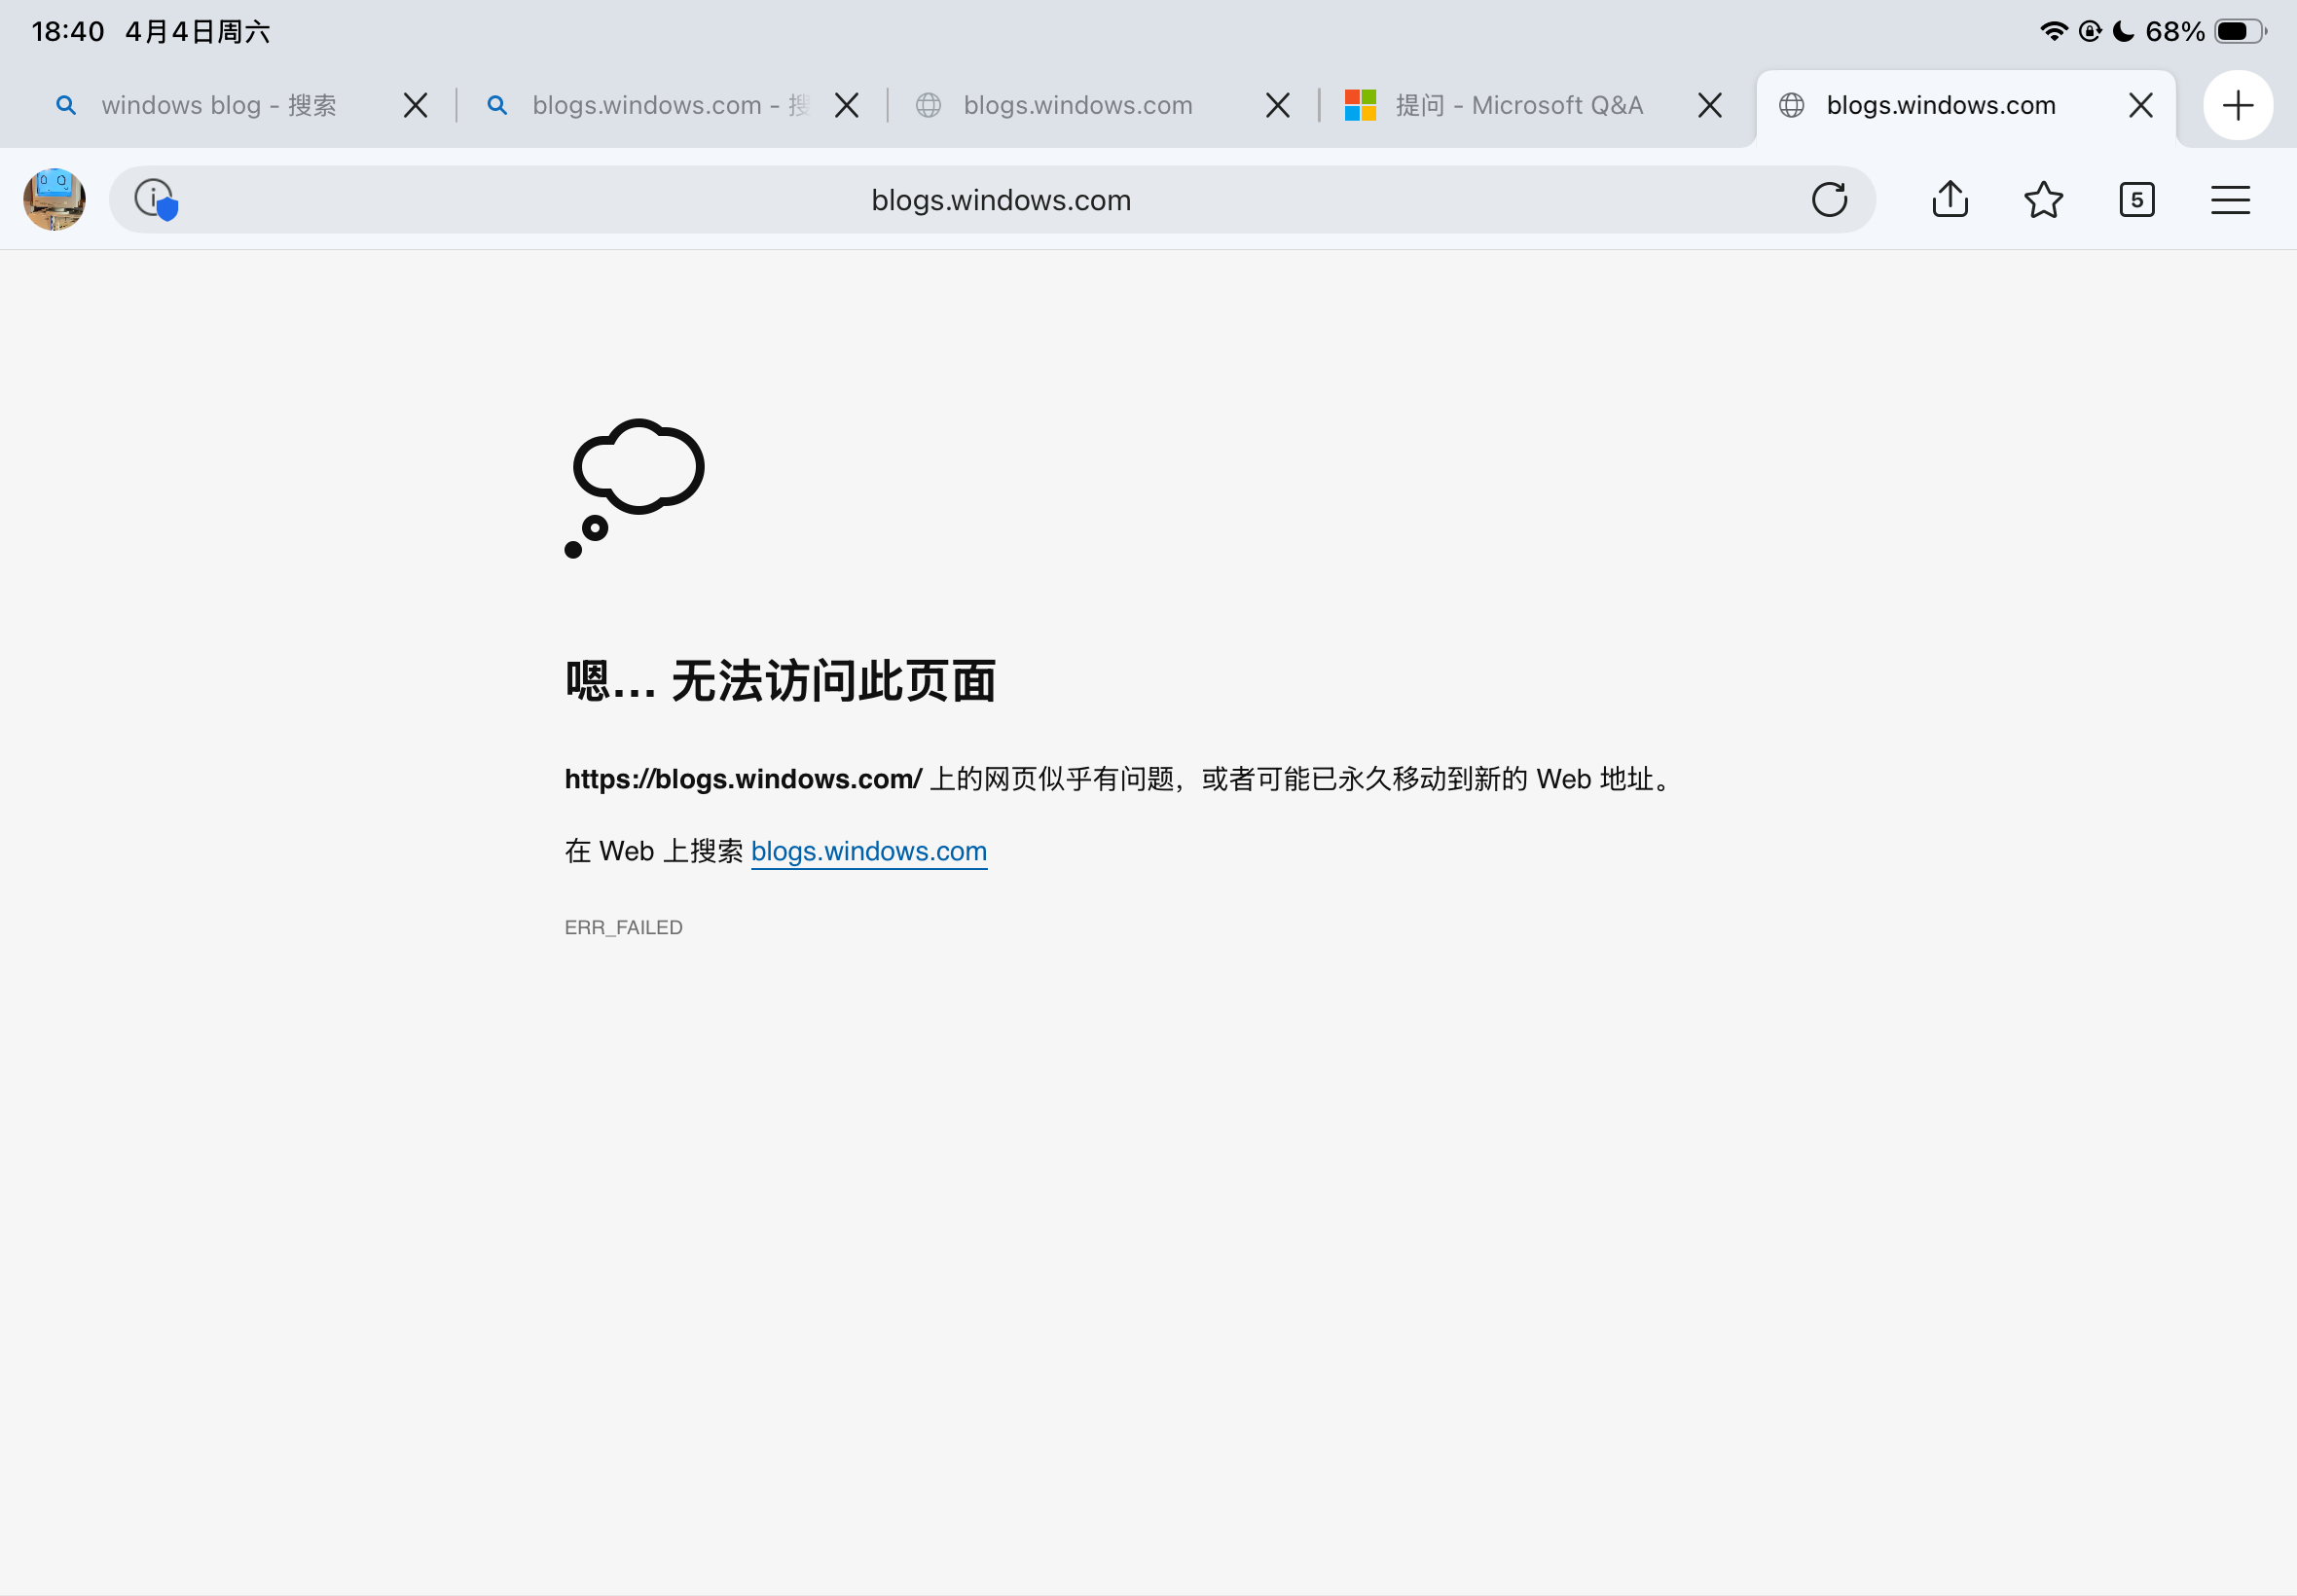The width and height of the screenshot is (2297, 1596).
Task: Bookmark the page with the star icon
Action: coord(2043,200)
